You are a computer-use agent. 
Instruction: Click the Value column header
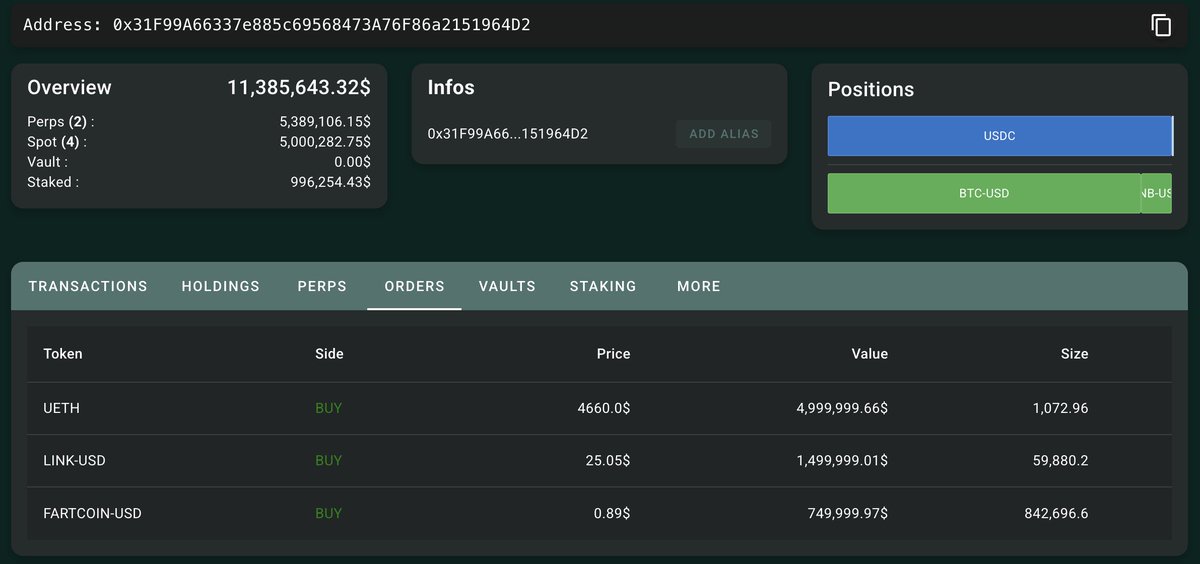point(870,354)
